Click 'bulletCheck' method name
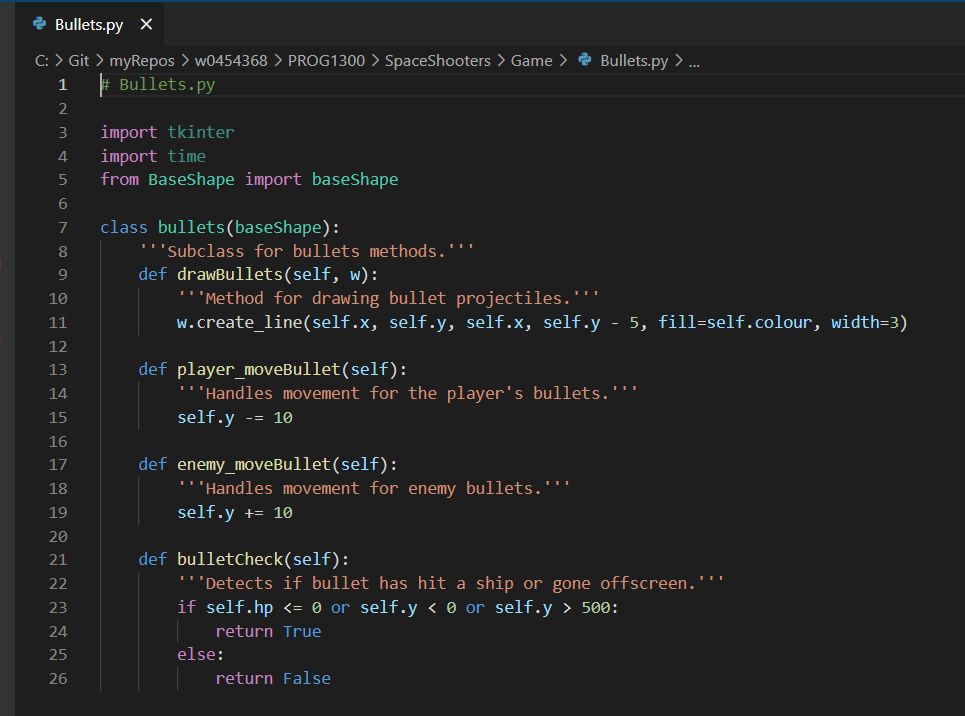Viewport: 965px width, 716px height. coord(230,560)
